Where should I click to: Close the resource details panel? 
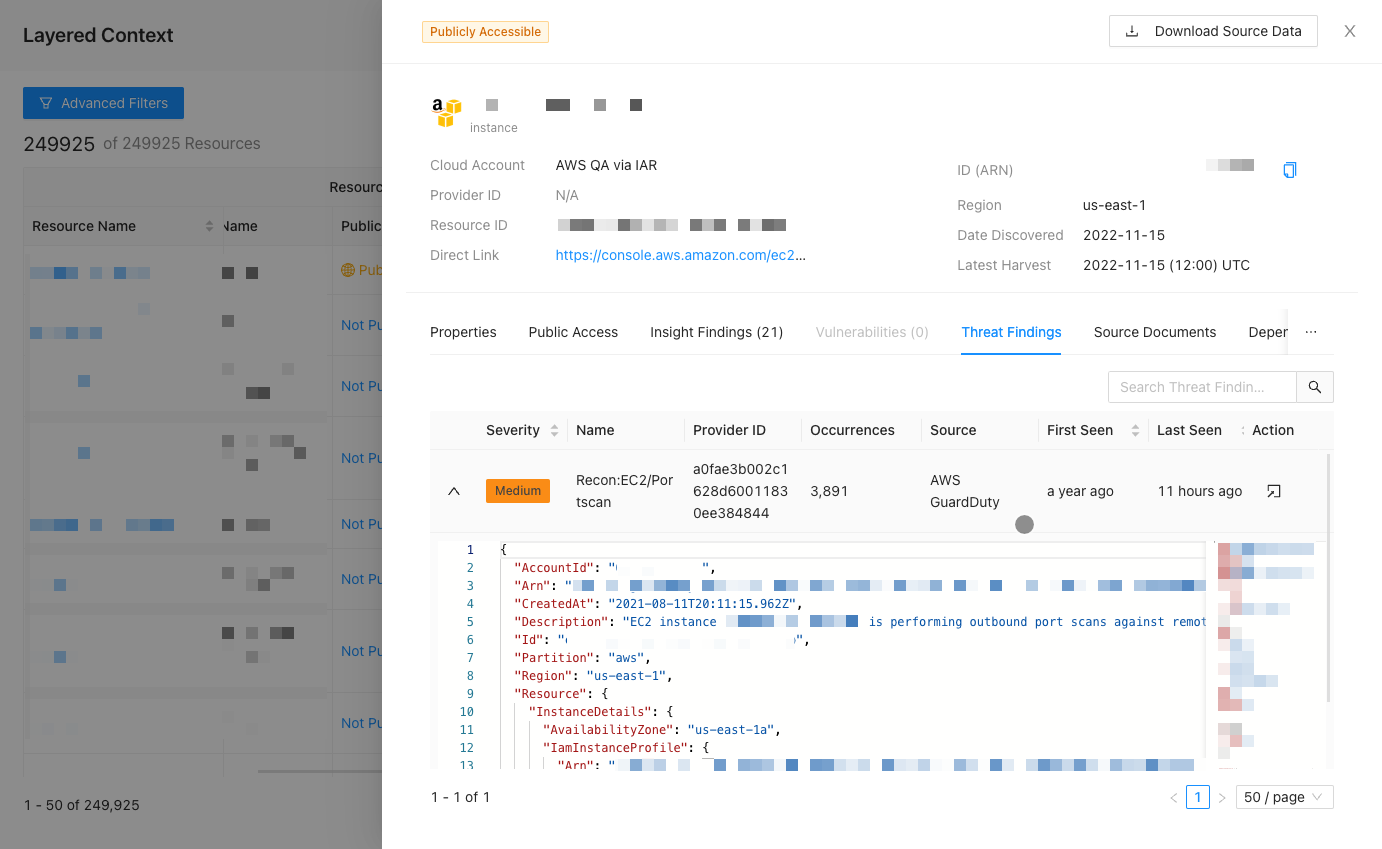pos(1350,31)
